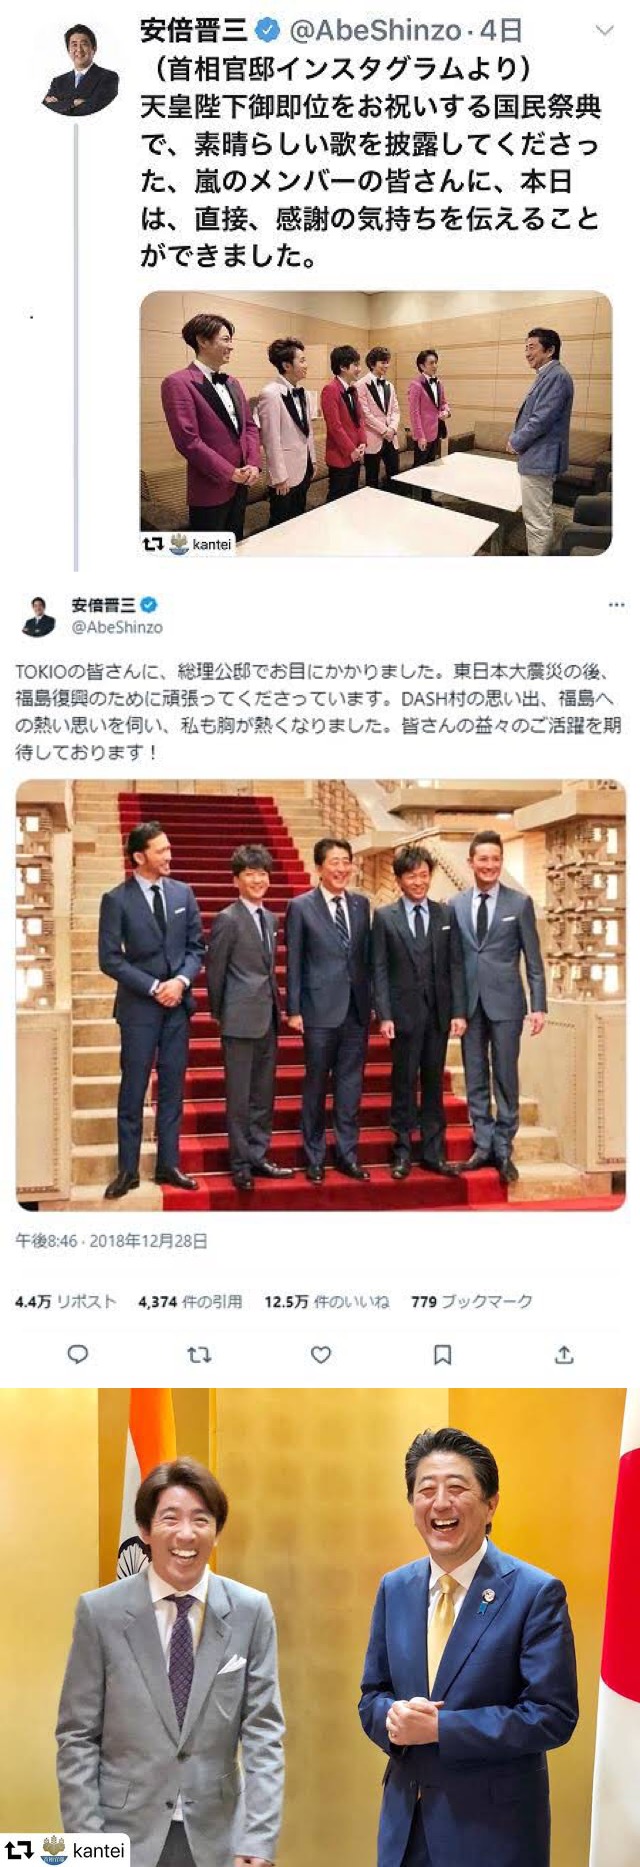Click the repost arrows icon
The height and width of the screenshot is (1867, 640).
coord(199,1355)
